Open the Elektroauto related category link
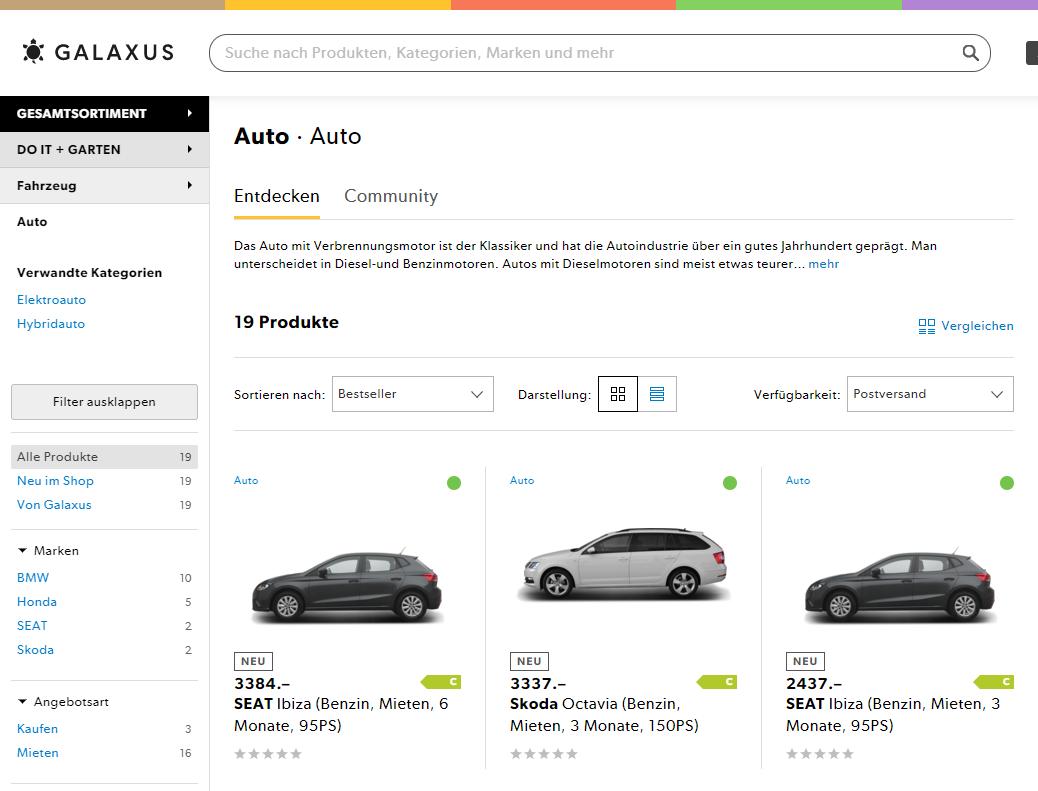 tap(52, 300)
